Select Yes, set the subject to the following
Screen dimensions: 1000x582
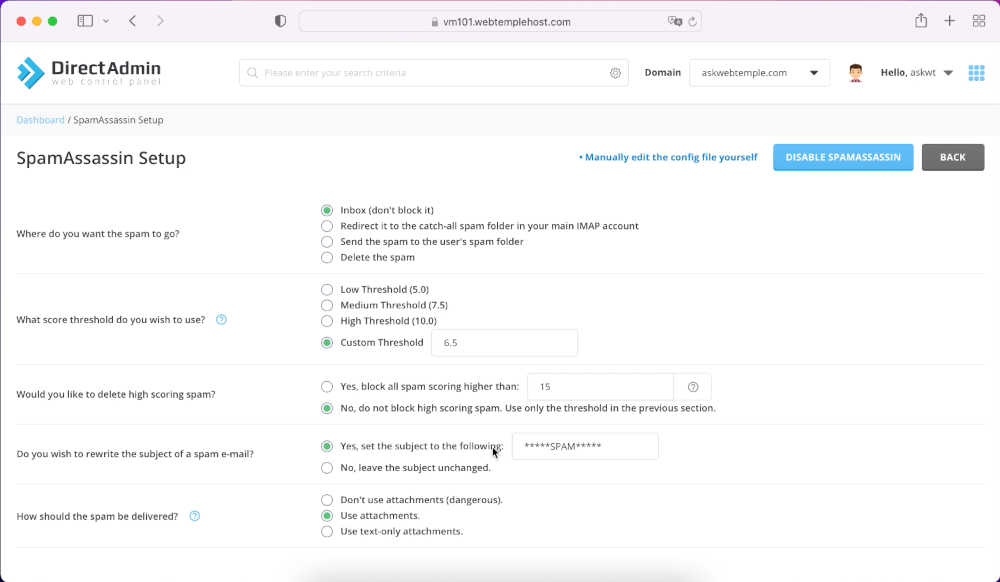click(327, 446)
